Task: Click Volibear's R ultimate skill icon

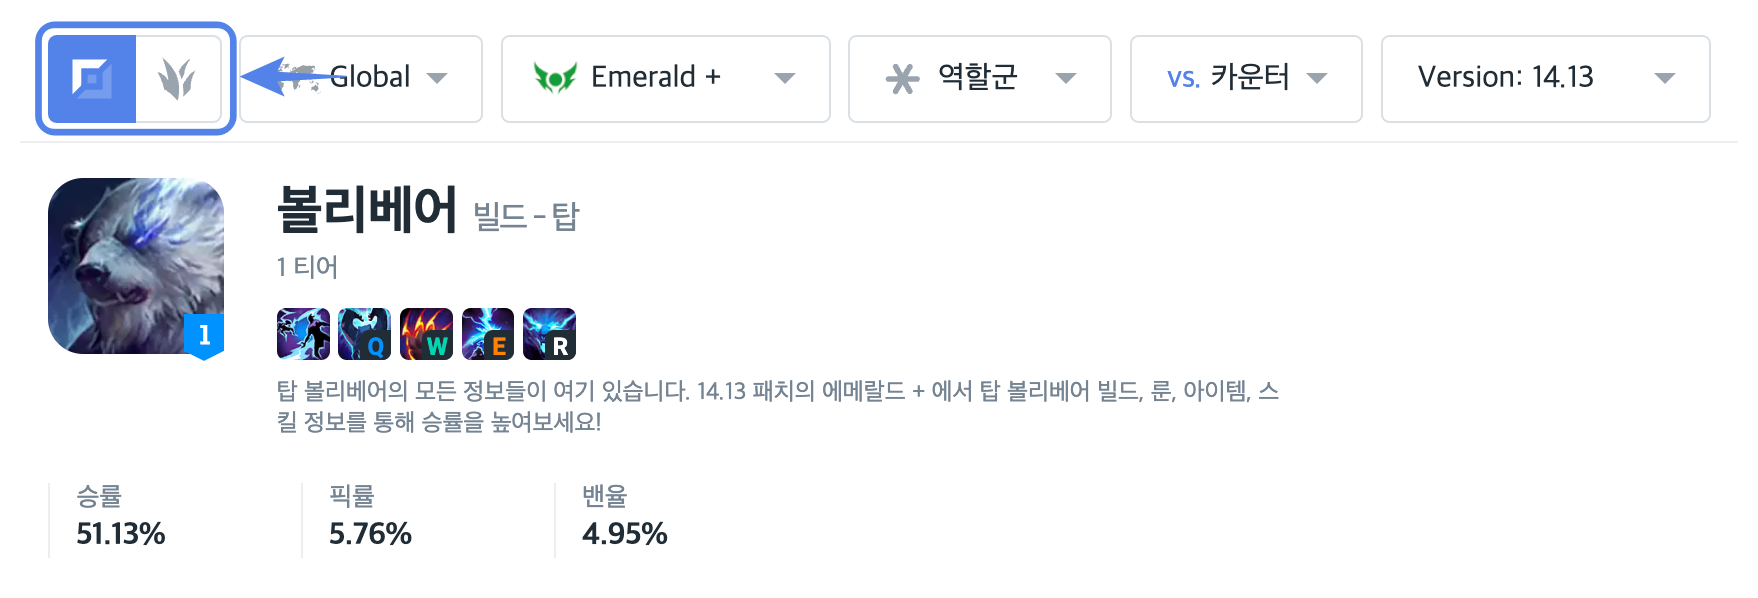Action: pyautogui.click(x=549, y=334)
